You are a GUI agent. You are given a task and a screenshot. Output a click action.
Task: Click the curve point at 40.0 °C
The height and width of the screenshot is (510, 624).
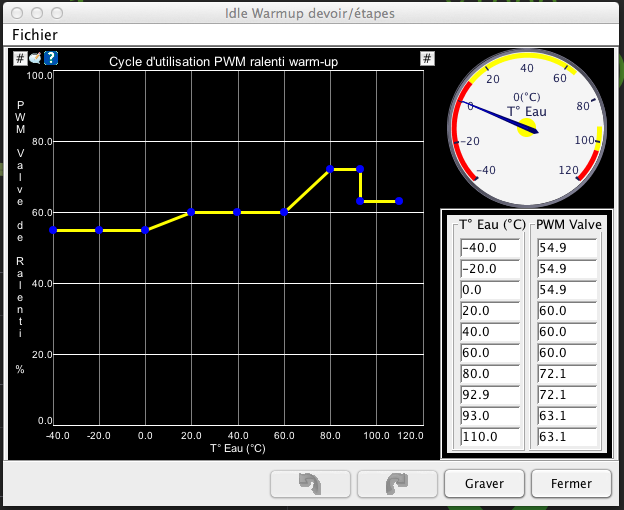coord(237,212)
